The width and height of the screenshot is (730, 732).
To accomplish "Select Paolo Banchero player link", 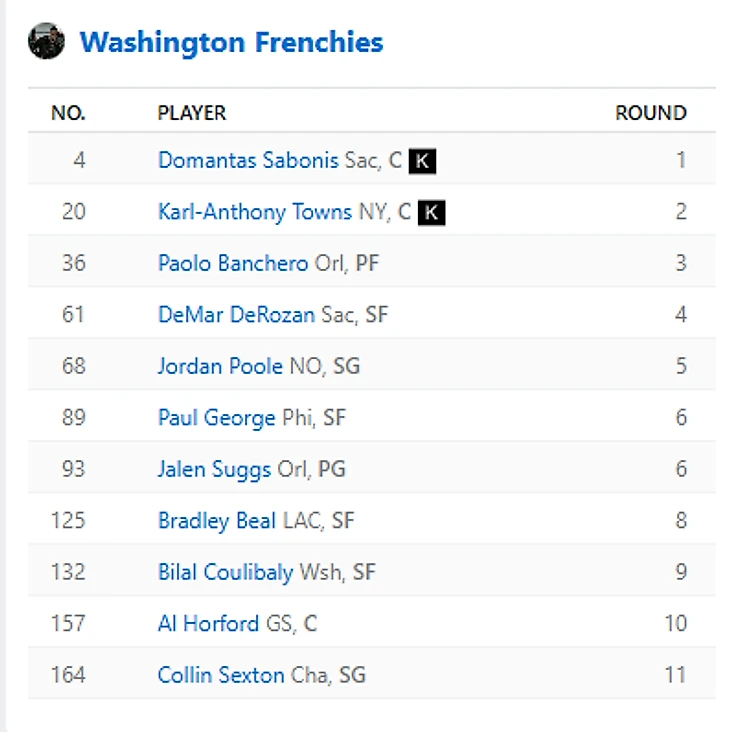I will [233, 263].
